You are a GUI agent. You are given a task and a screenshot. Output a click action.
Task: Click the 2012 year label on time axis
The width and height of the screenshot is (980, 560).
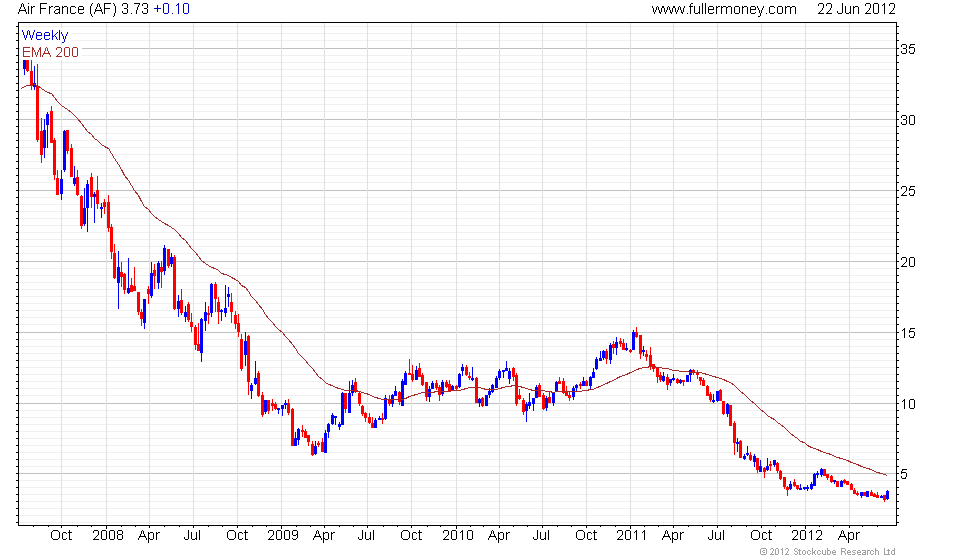[x=807, y=536]
